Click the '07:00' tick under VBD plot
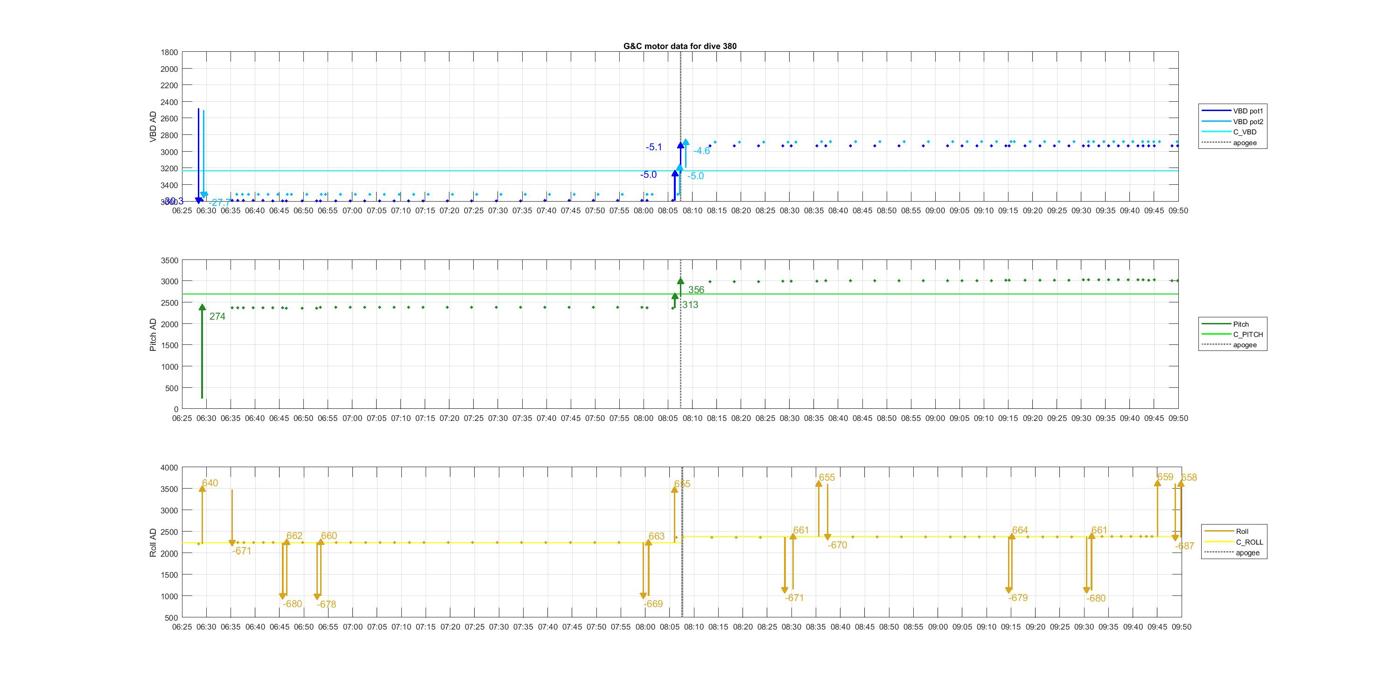Screen dimensions: 1400x693 (352, 211)
